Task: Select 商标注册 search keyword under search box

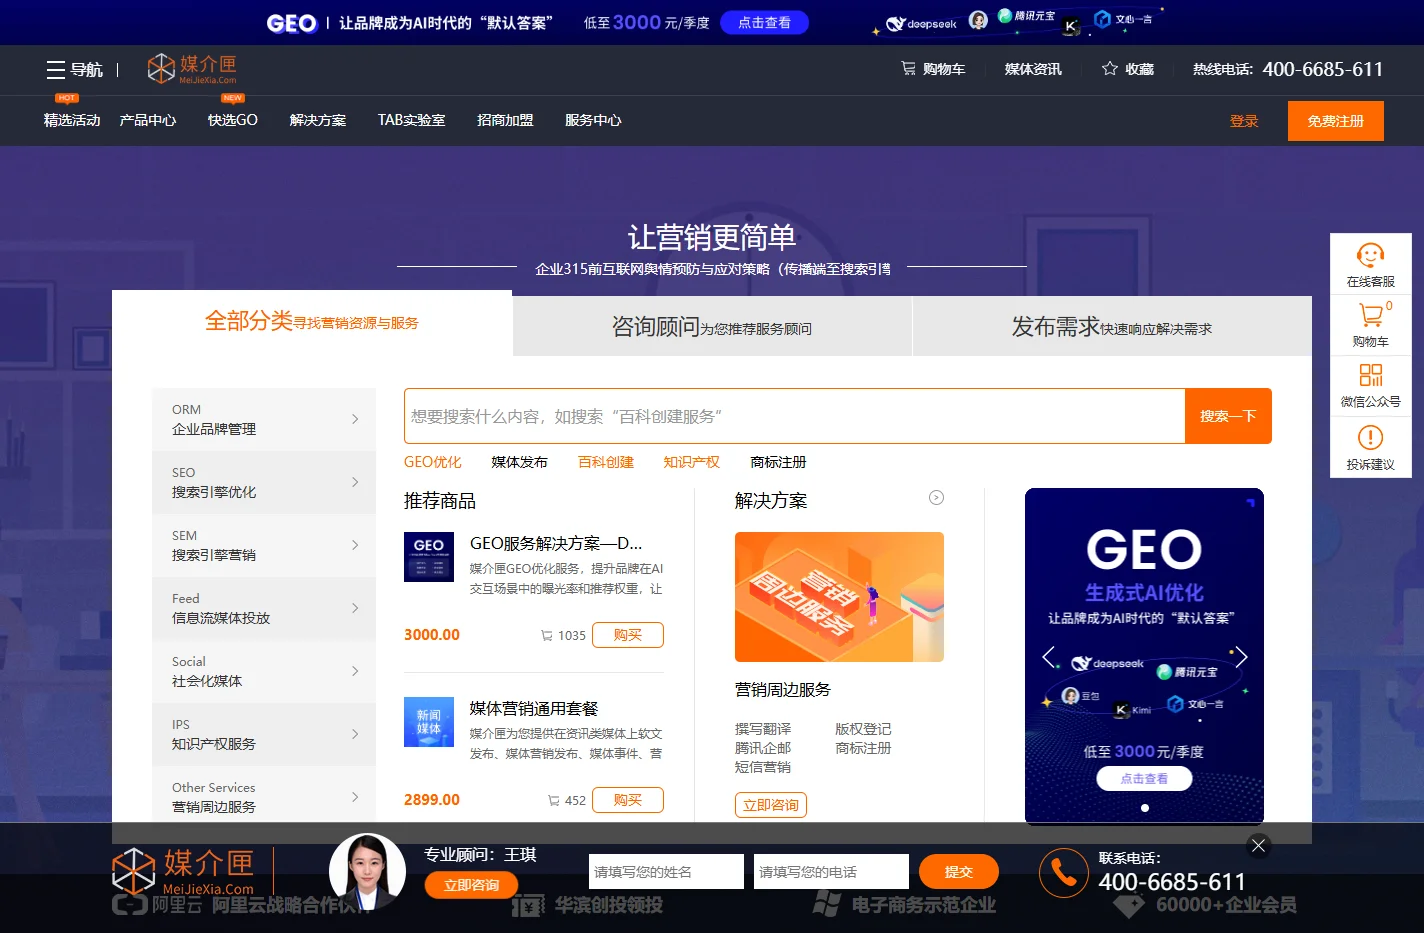Action: 778,462
